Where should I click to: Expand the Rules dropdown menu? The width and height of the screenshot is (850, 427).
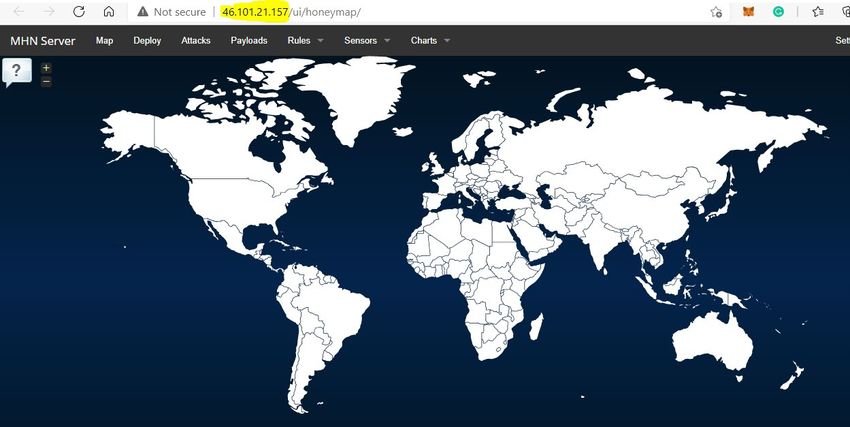point(306,41)
